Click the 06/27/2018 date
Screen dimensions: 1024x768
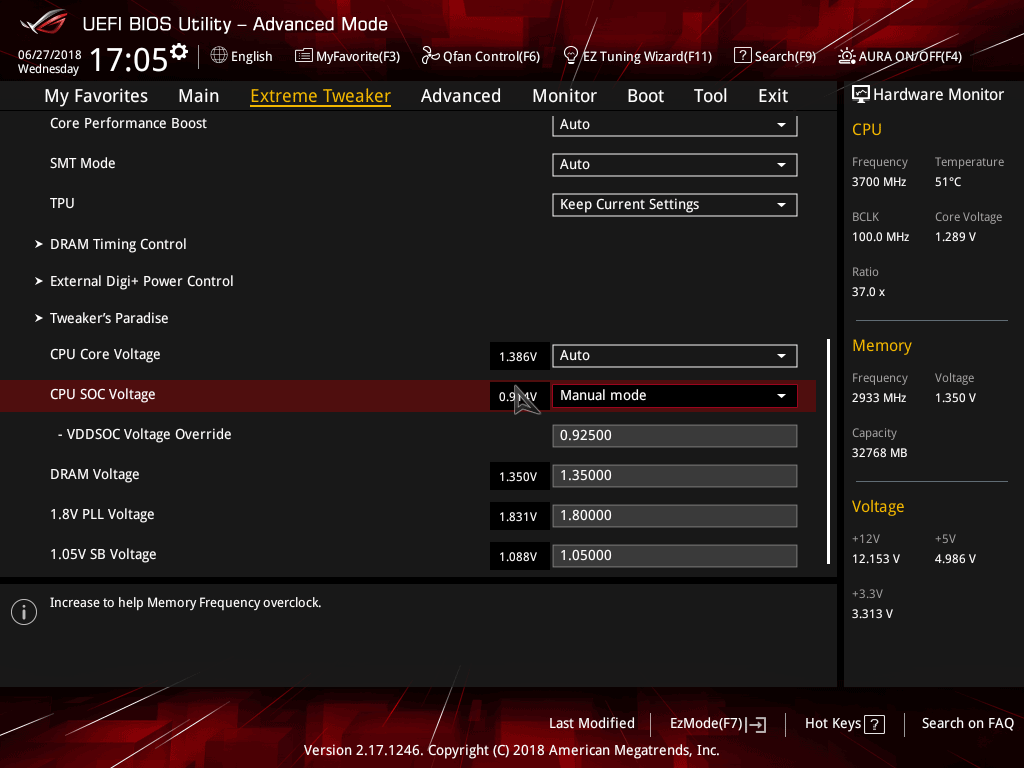click(x=50, y=55)
